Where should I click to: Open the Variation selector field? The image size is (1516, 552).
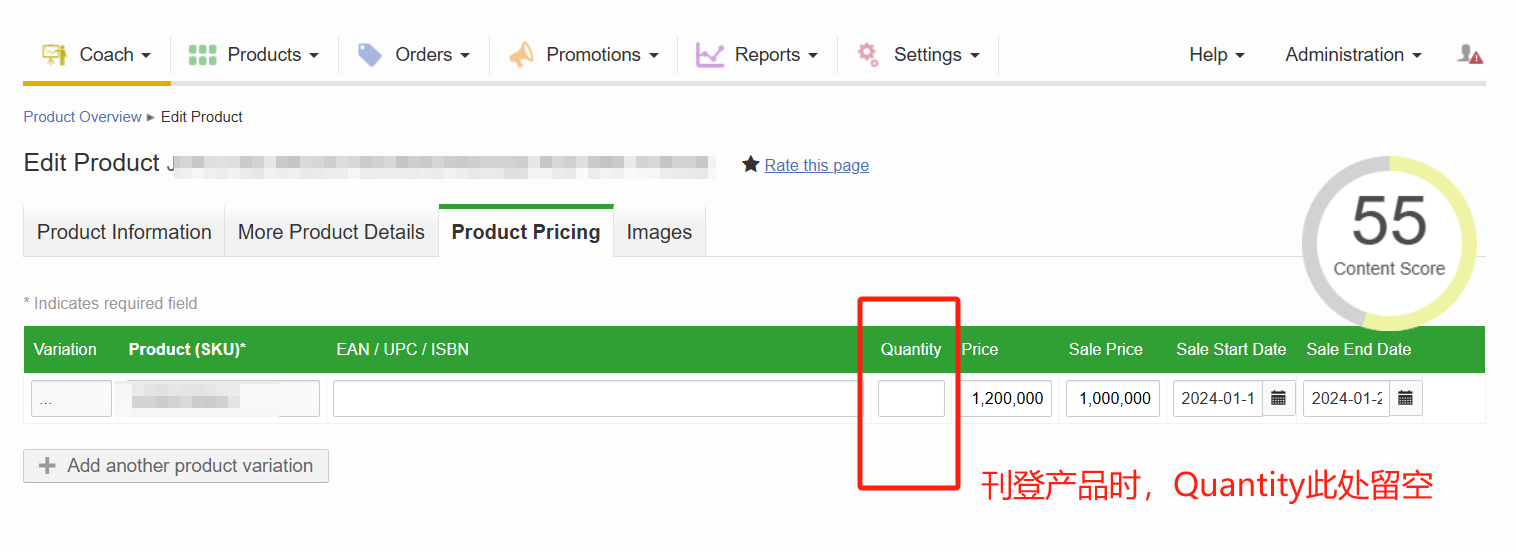pyautogui.click(x=71, y=398)
